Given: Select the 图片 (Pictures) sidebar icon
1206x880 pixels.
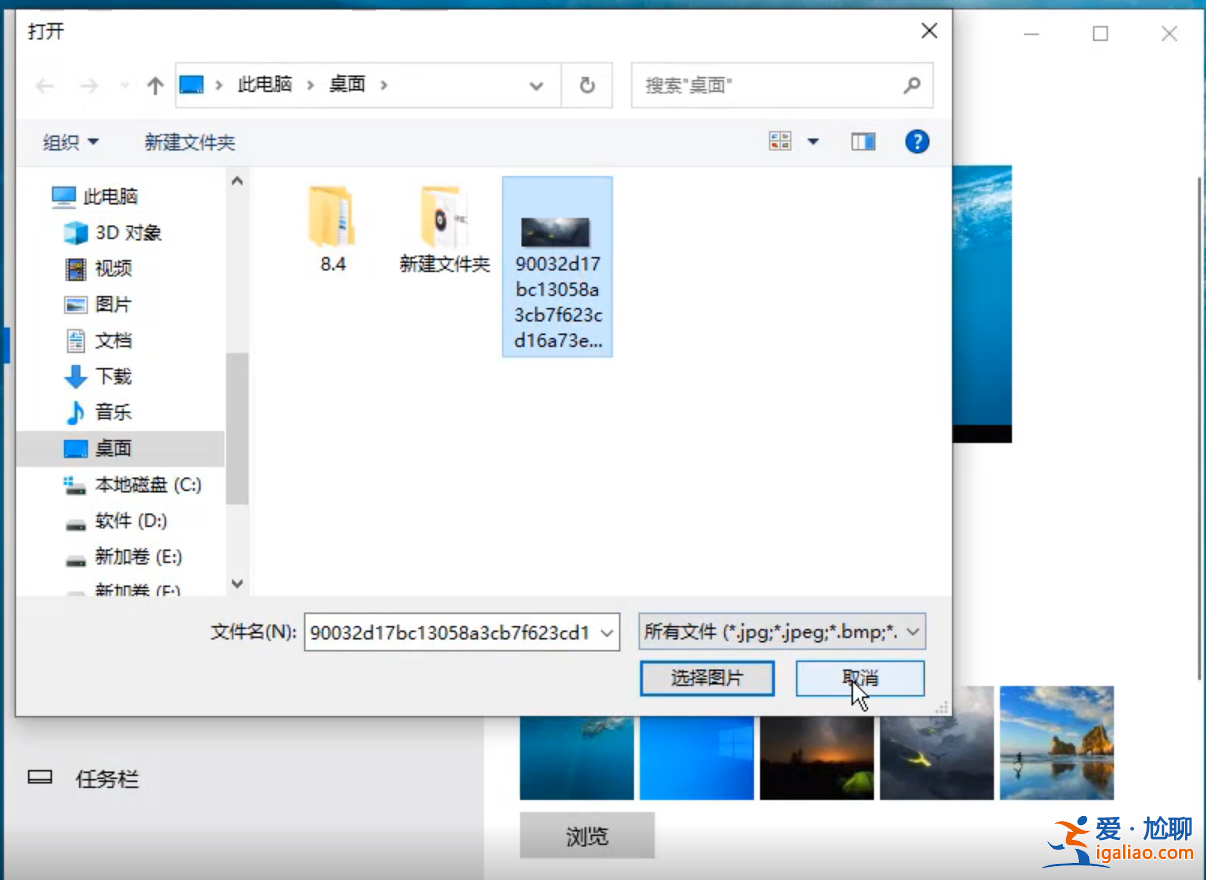Looking at the screenshot, I should [x=73, y=304].
